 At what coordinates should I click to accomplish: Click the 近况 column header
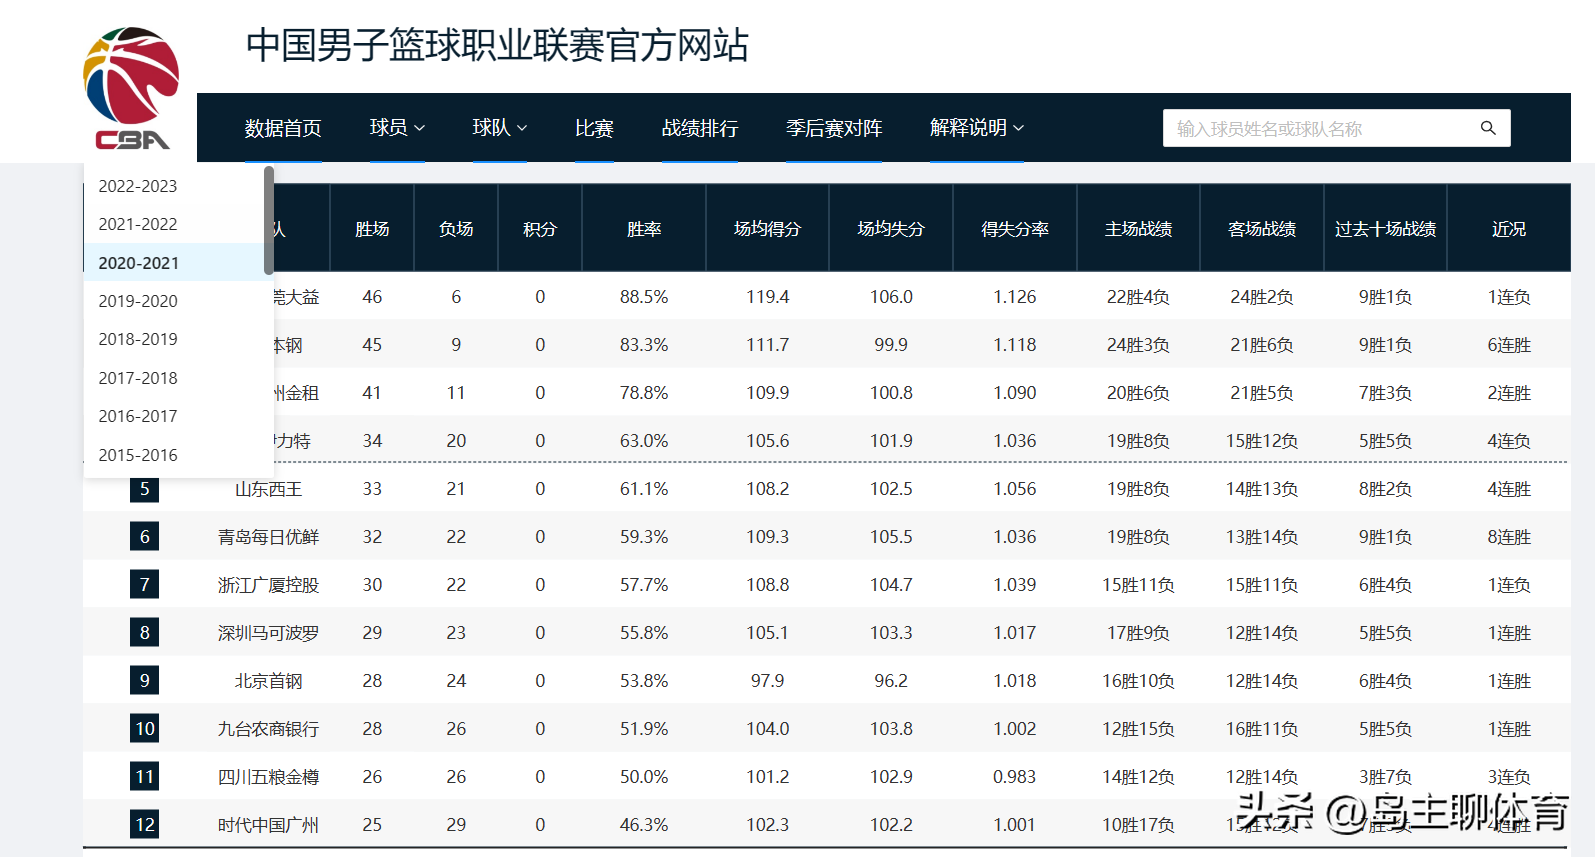[1509, 229]
